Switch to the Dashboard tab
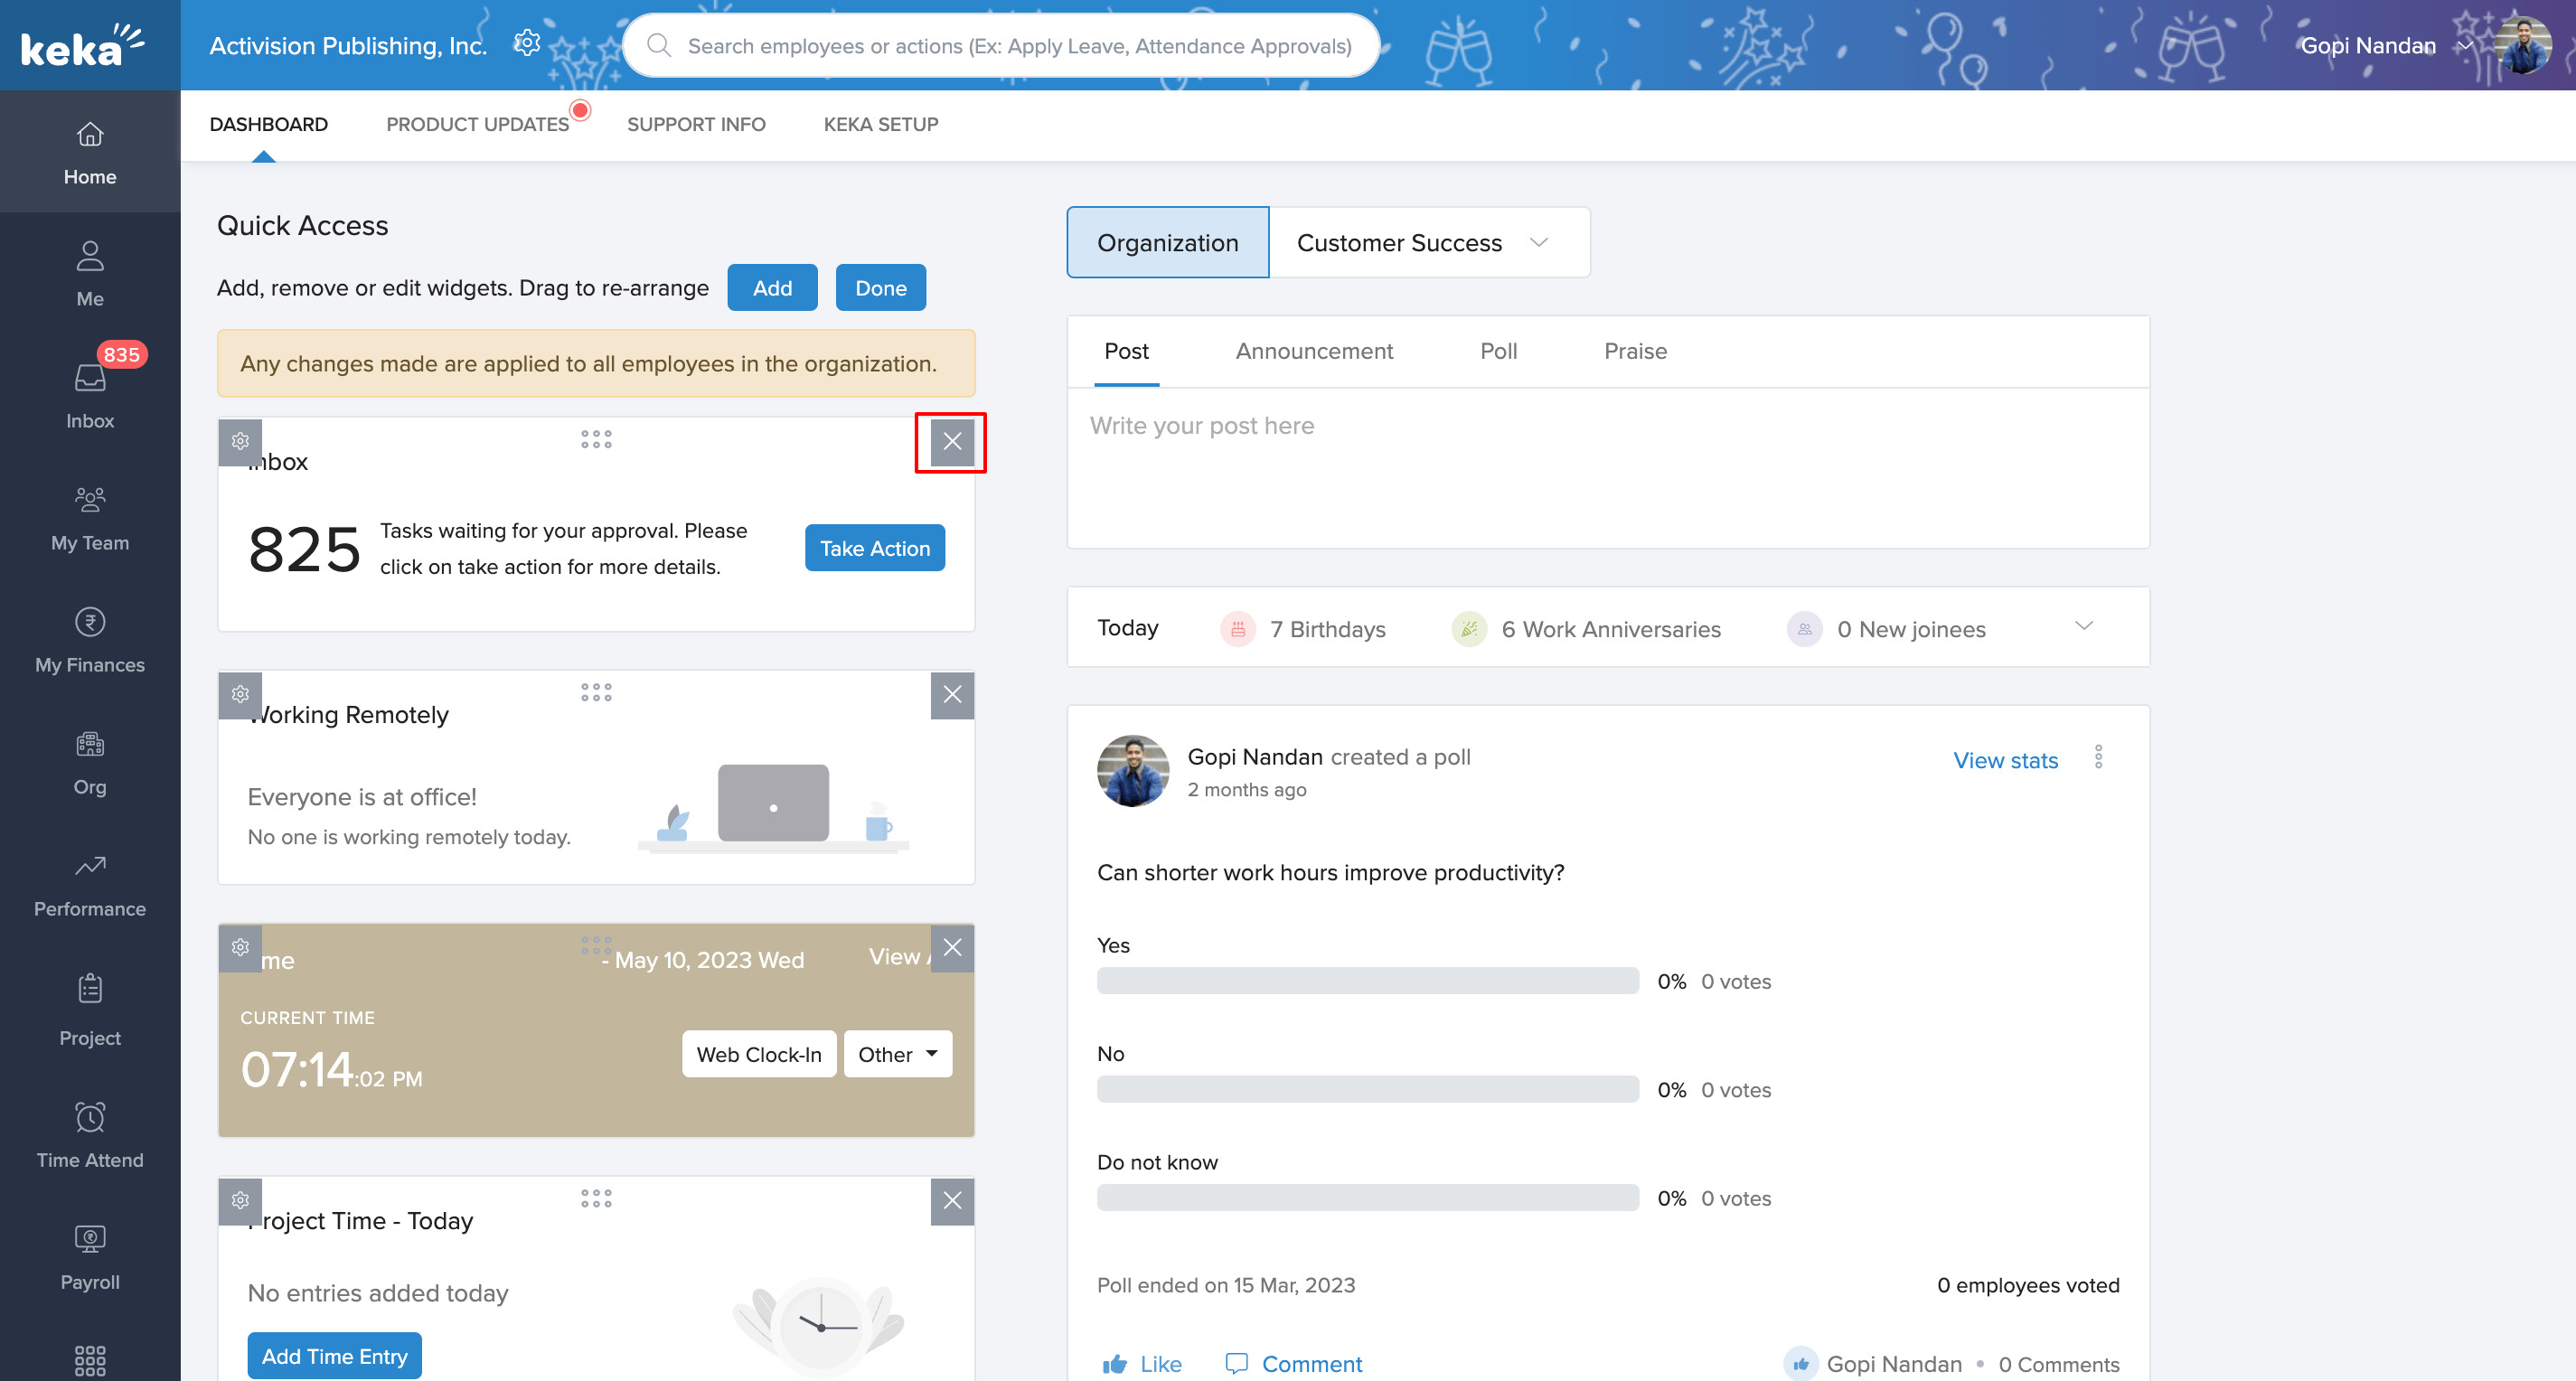The width and height of the screenshot is (2576, 1381). (x=269, y=124)
